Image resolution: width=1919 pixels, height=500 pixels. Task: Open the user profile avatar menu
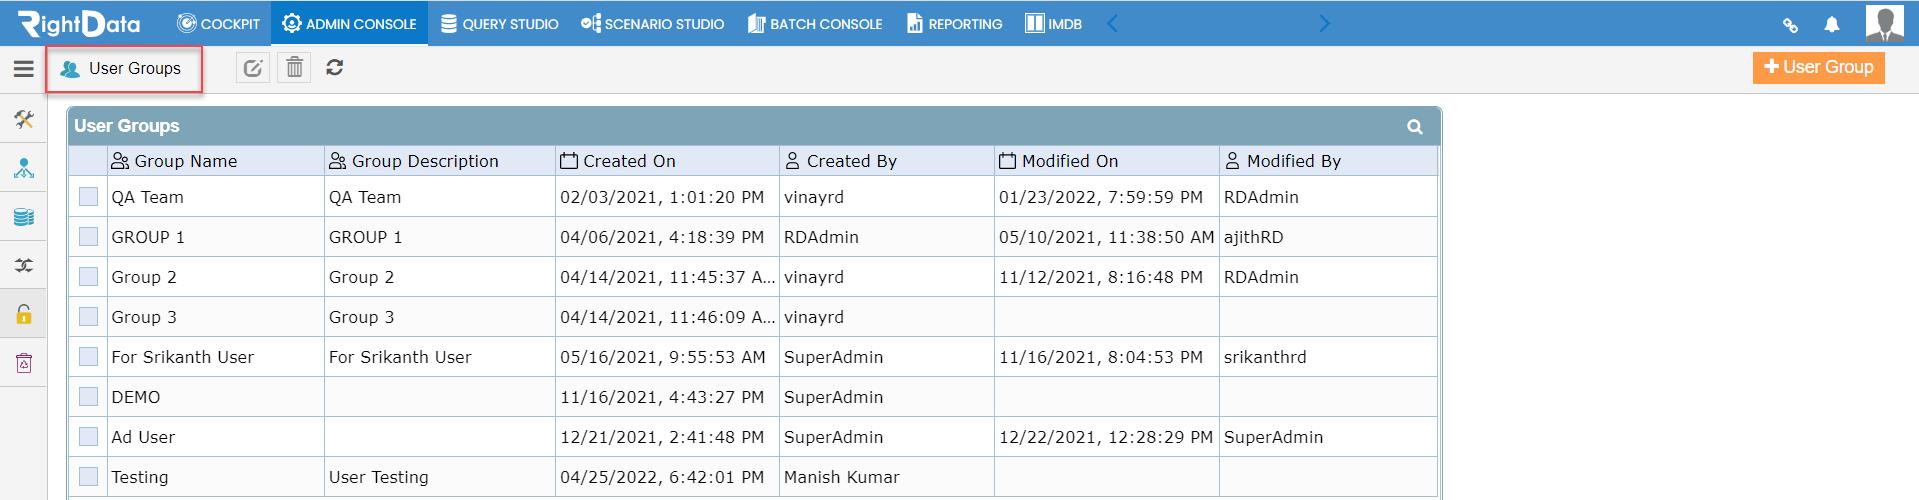[x=1885, y=23]
